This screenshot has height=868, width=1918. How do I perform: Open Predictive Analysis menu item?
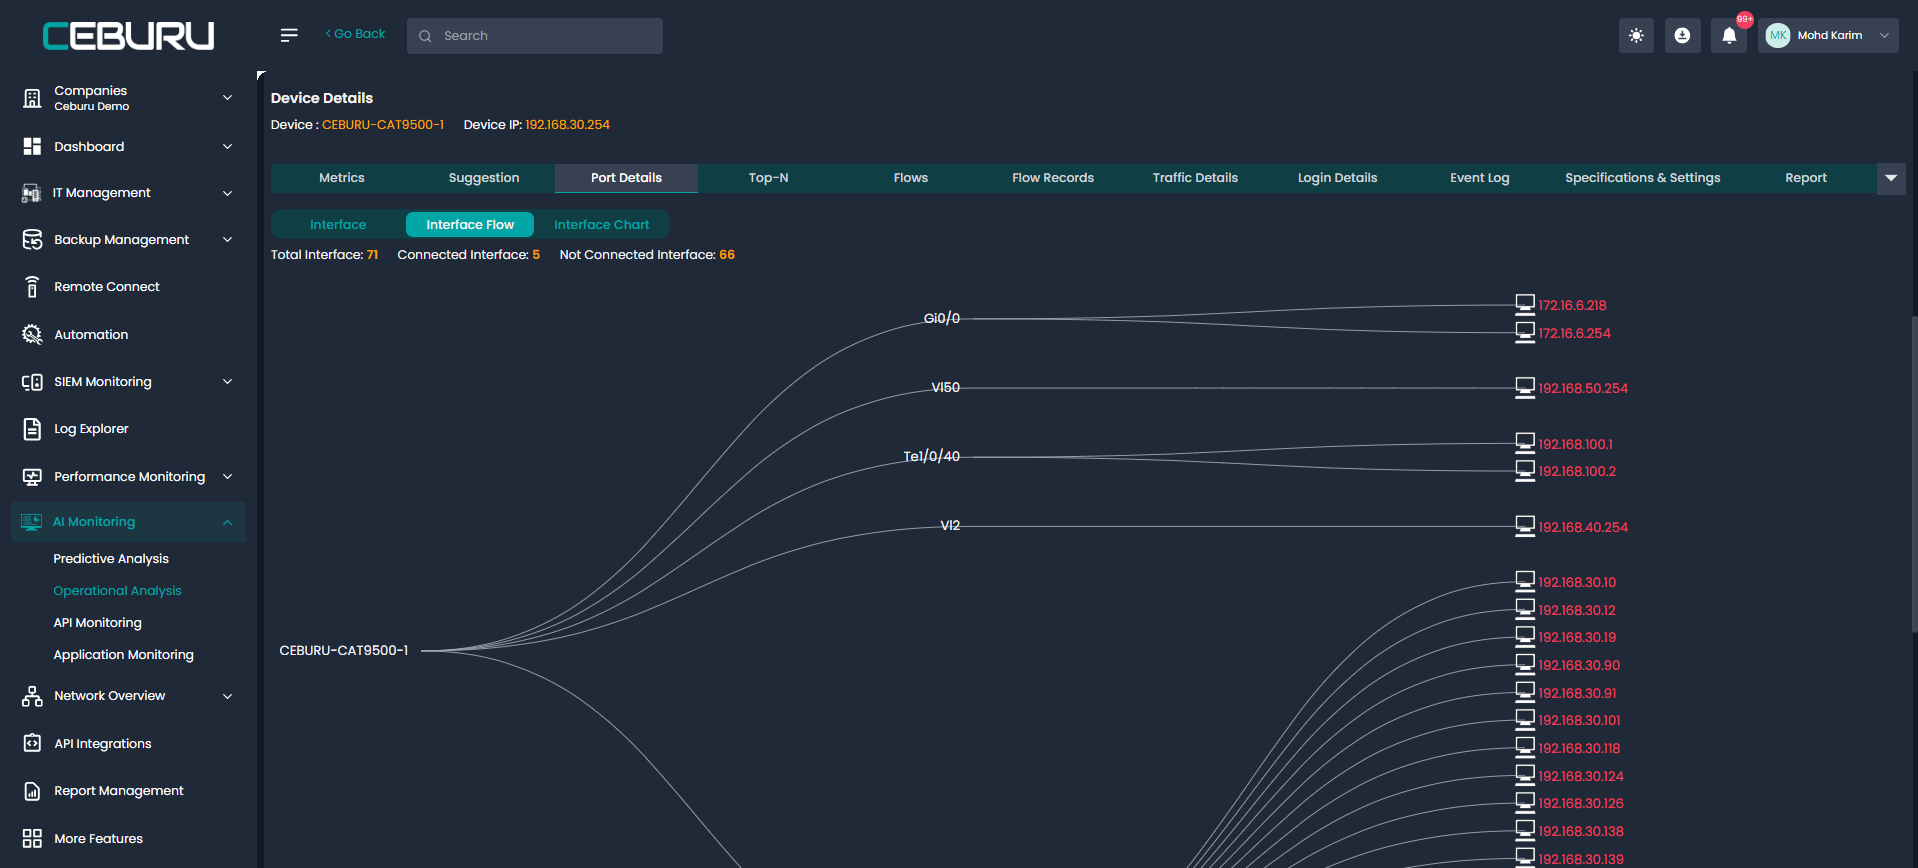pos(111,559)
